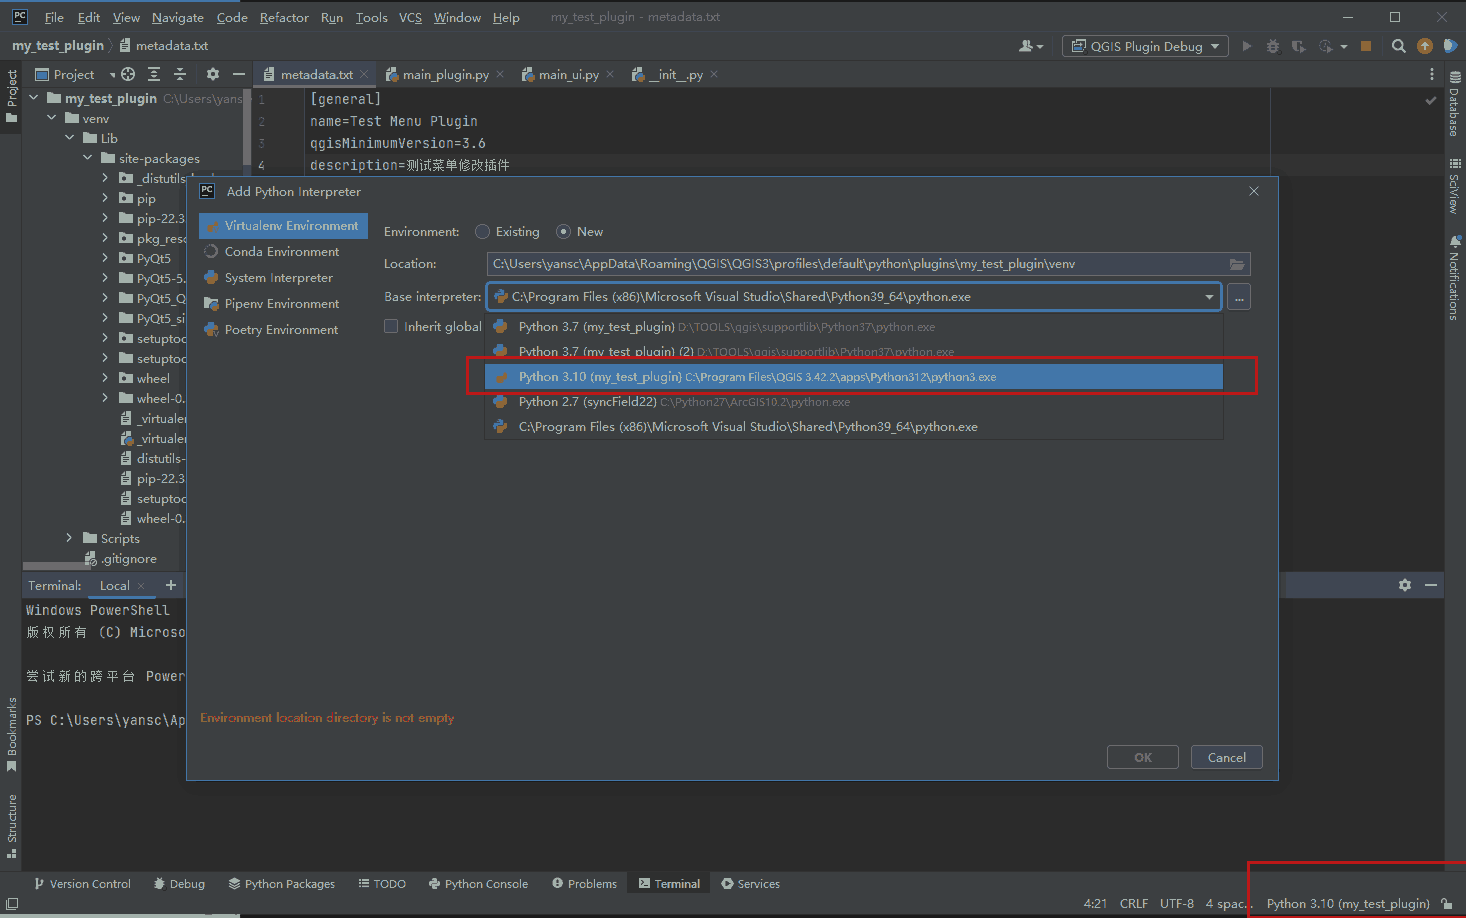Viewport: 1466px width, 918px height.
Task: Open the Structure side tool window
Action: [x=11, y=826]
